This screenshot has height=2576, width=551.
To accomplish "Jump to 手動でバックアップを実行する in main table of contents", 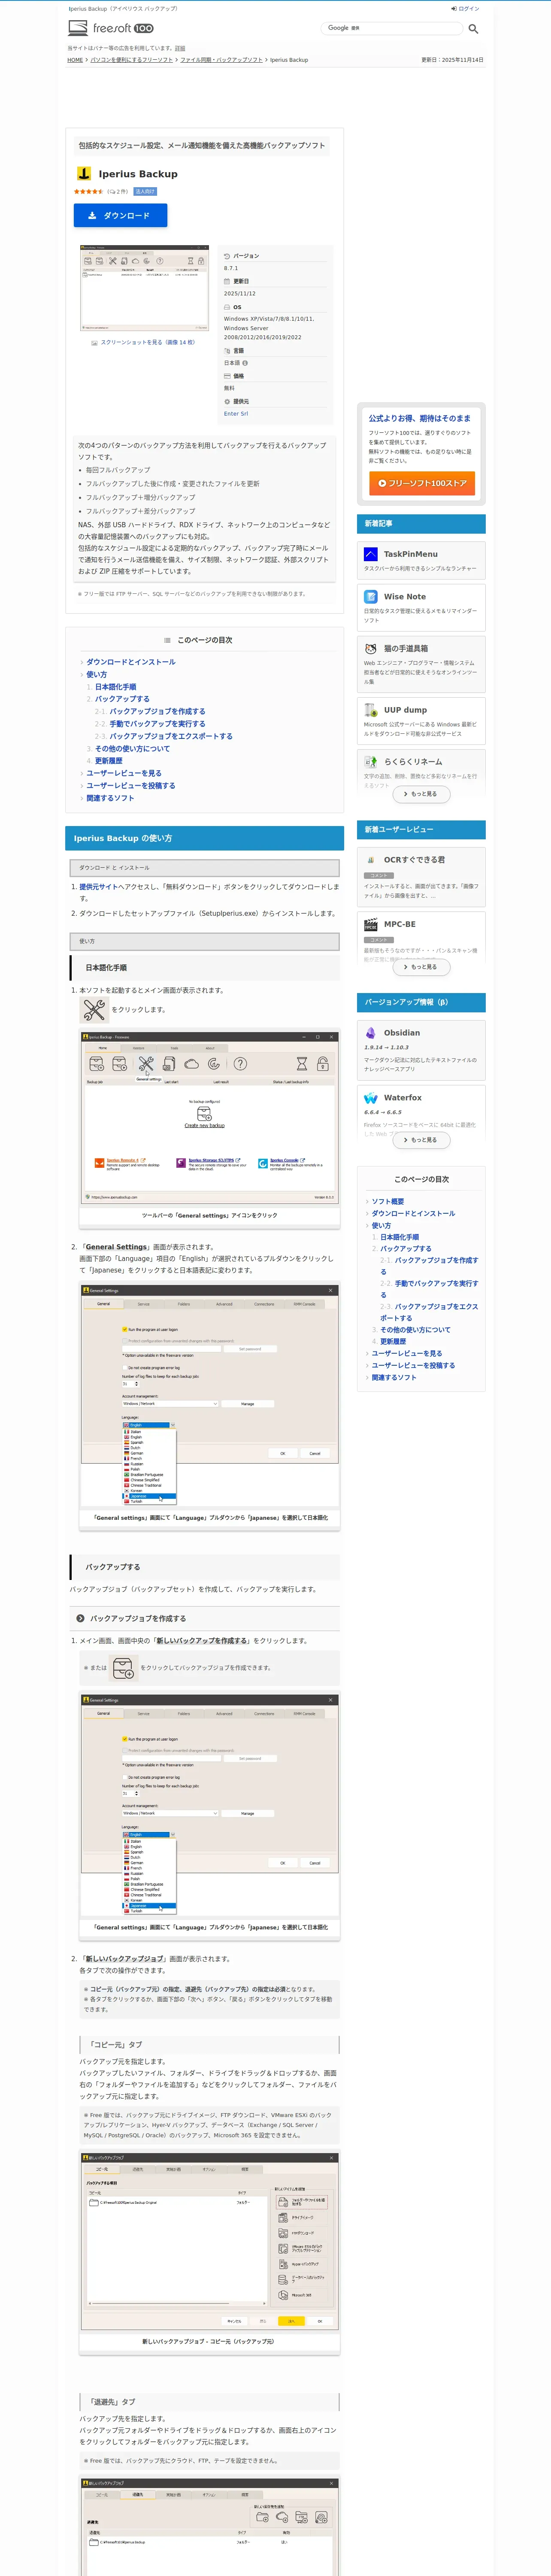I will [157, 724].
